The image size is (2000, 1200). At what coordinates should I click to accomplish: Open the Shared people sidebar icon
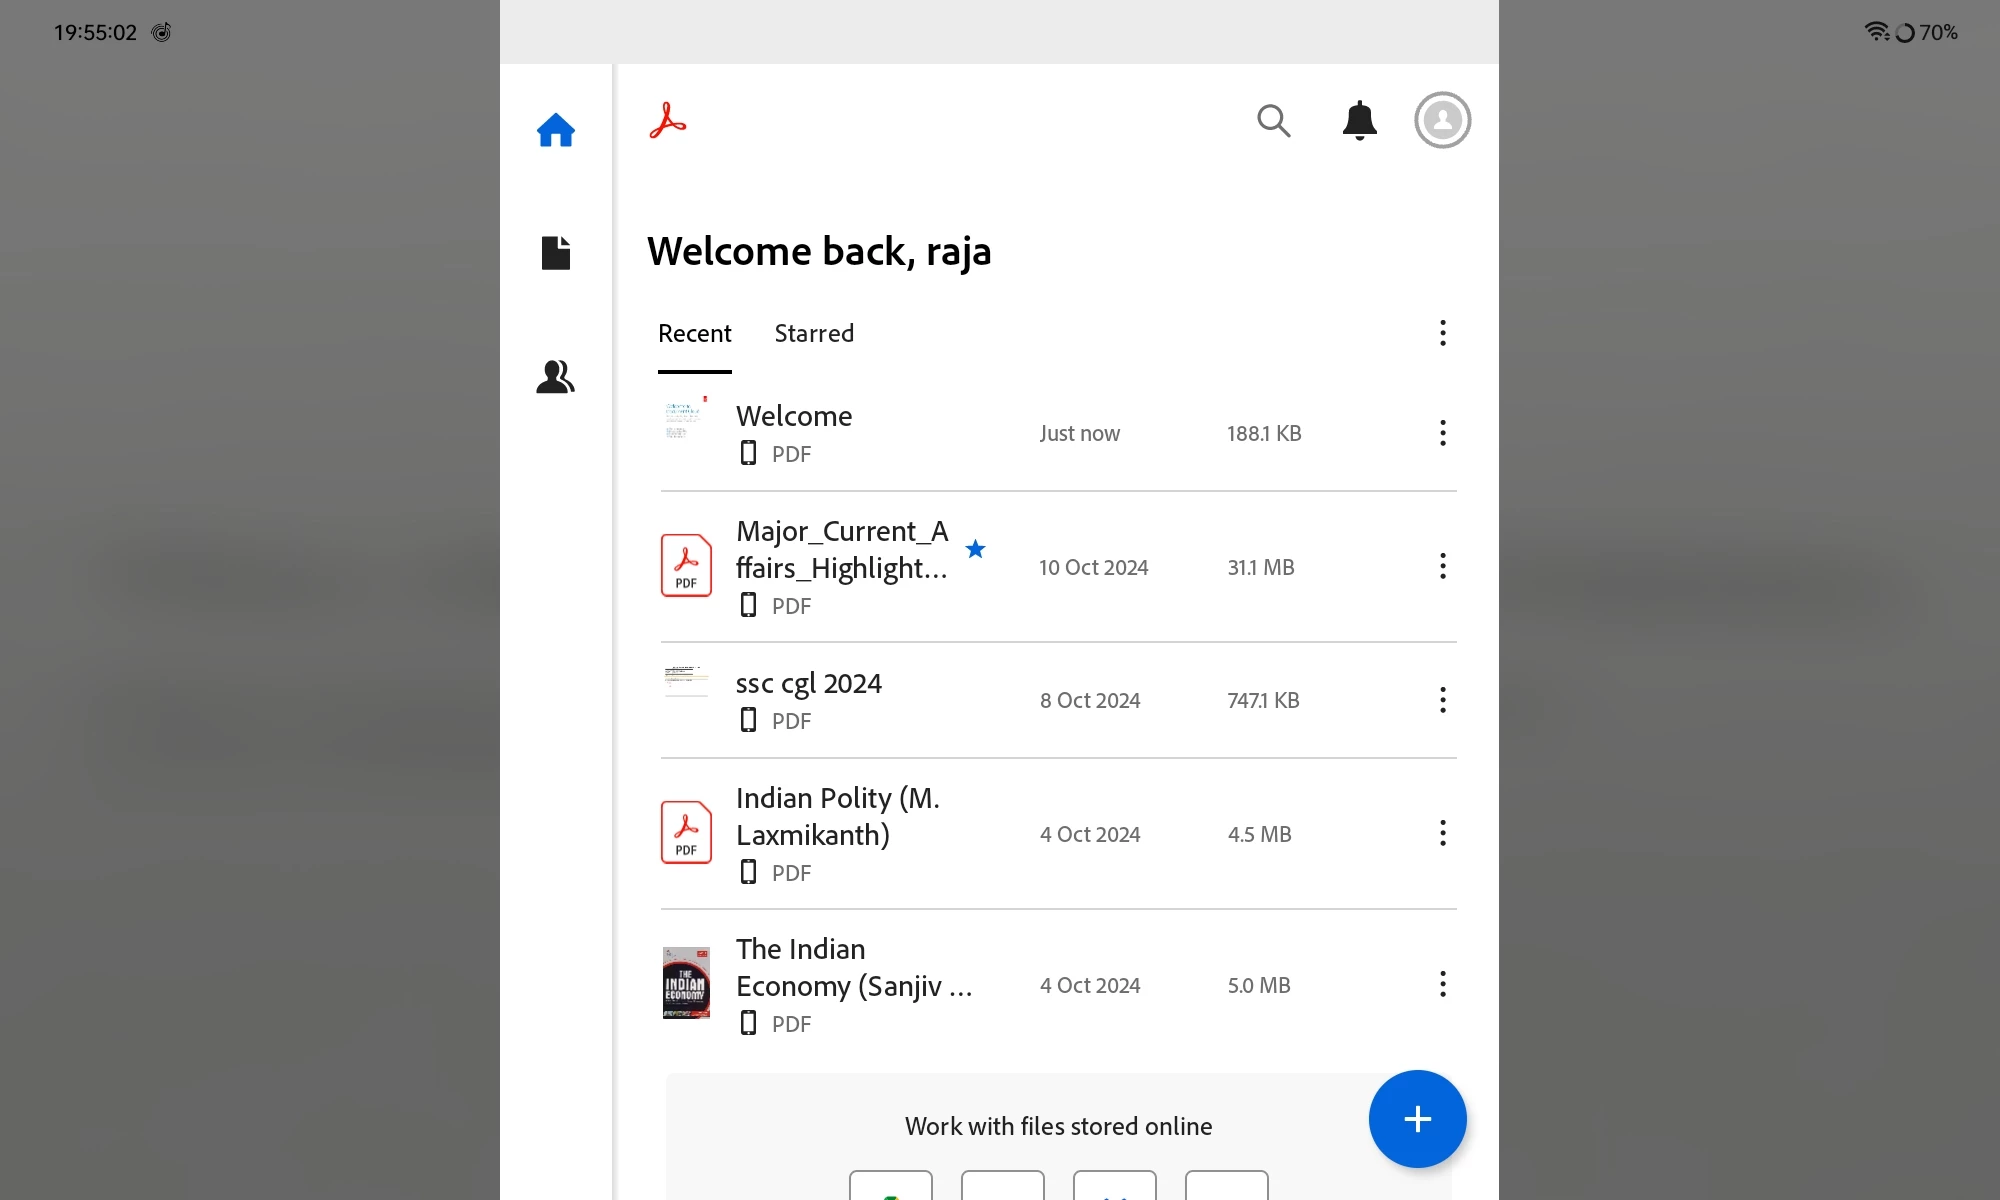point(555,377)
